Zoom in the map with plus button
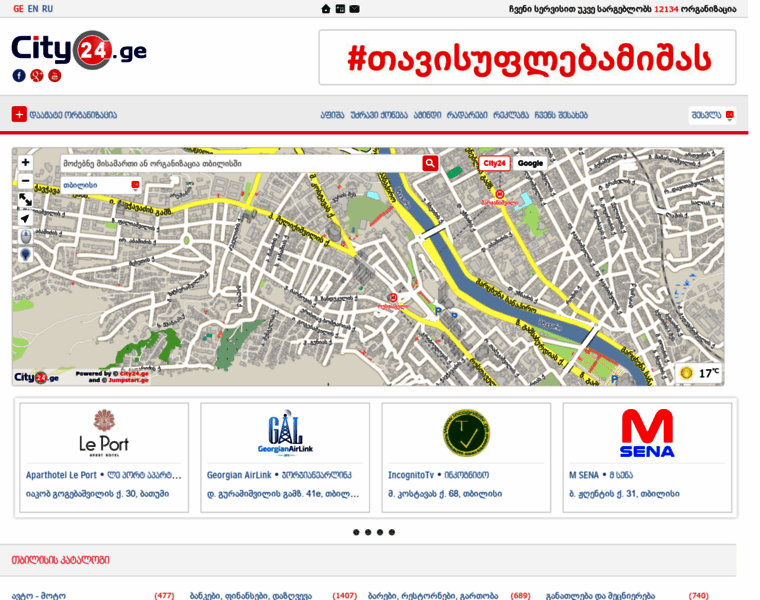The width and height of the screenshot is (760, 600). tap(26, 162)
